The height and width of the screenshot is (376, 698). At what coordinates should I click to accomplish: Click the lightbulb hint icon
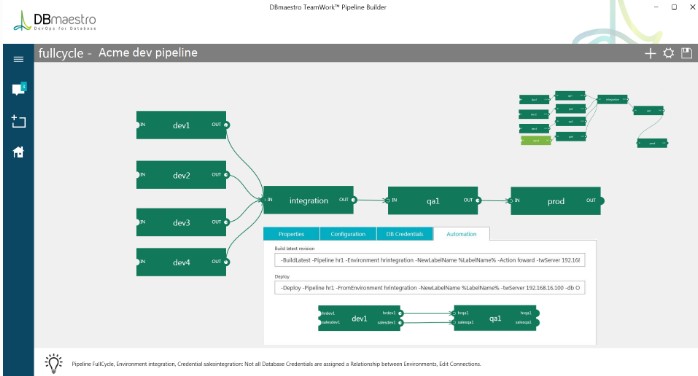(x=54, y=363)
